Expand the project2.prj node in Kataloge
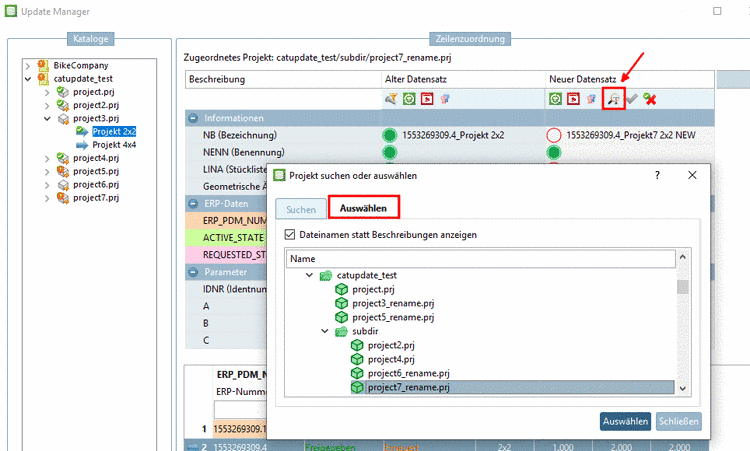The width and height of the screenshot is (750, 451). pyautogui.click(x=47, y=105)
